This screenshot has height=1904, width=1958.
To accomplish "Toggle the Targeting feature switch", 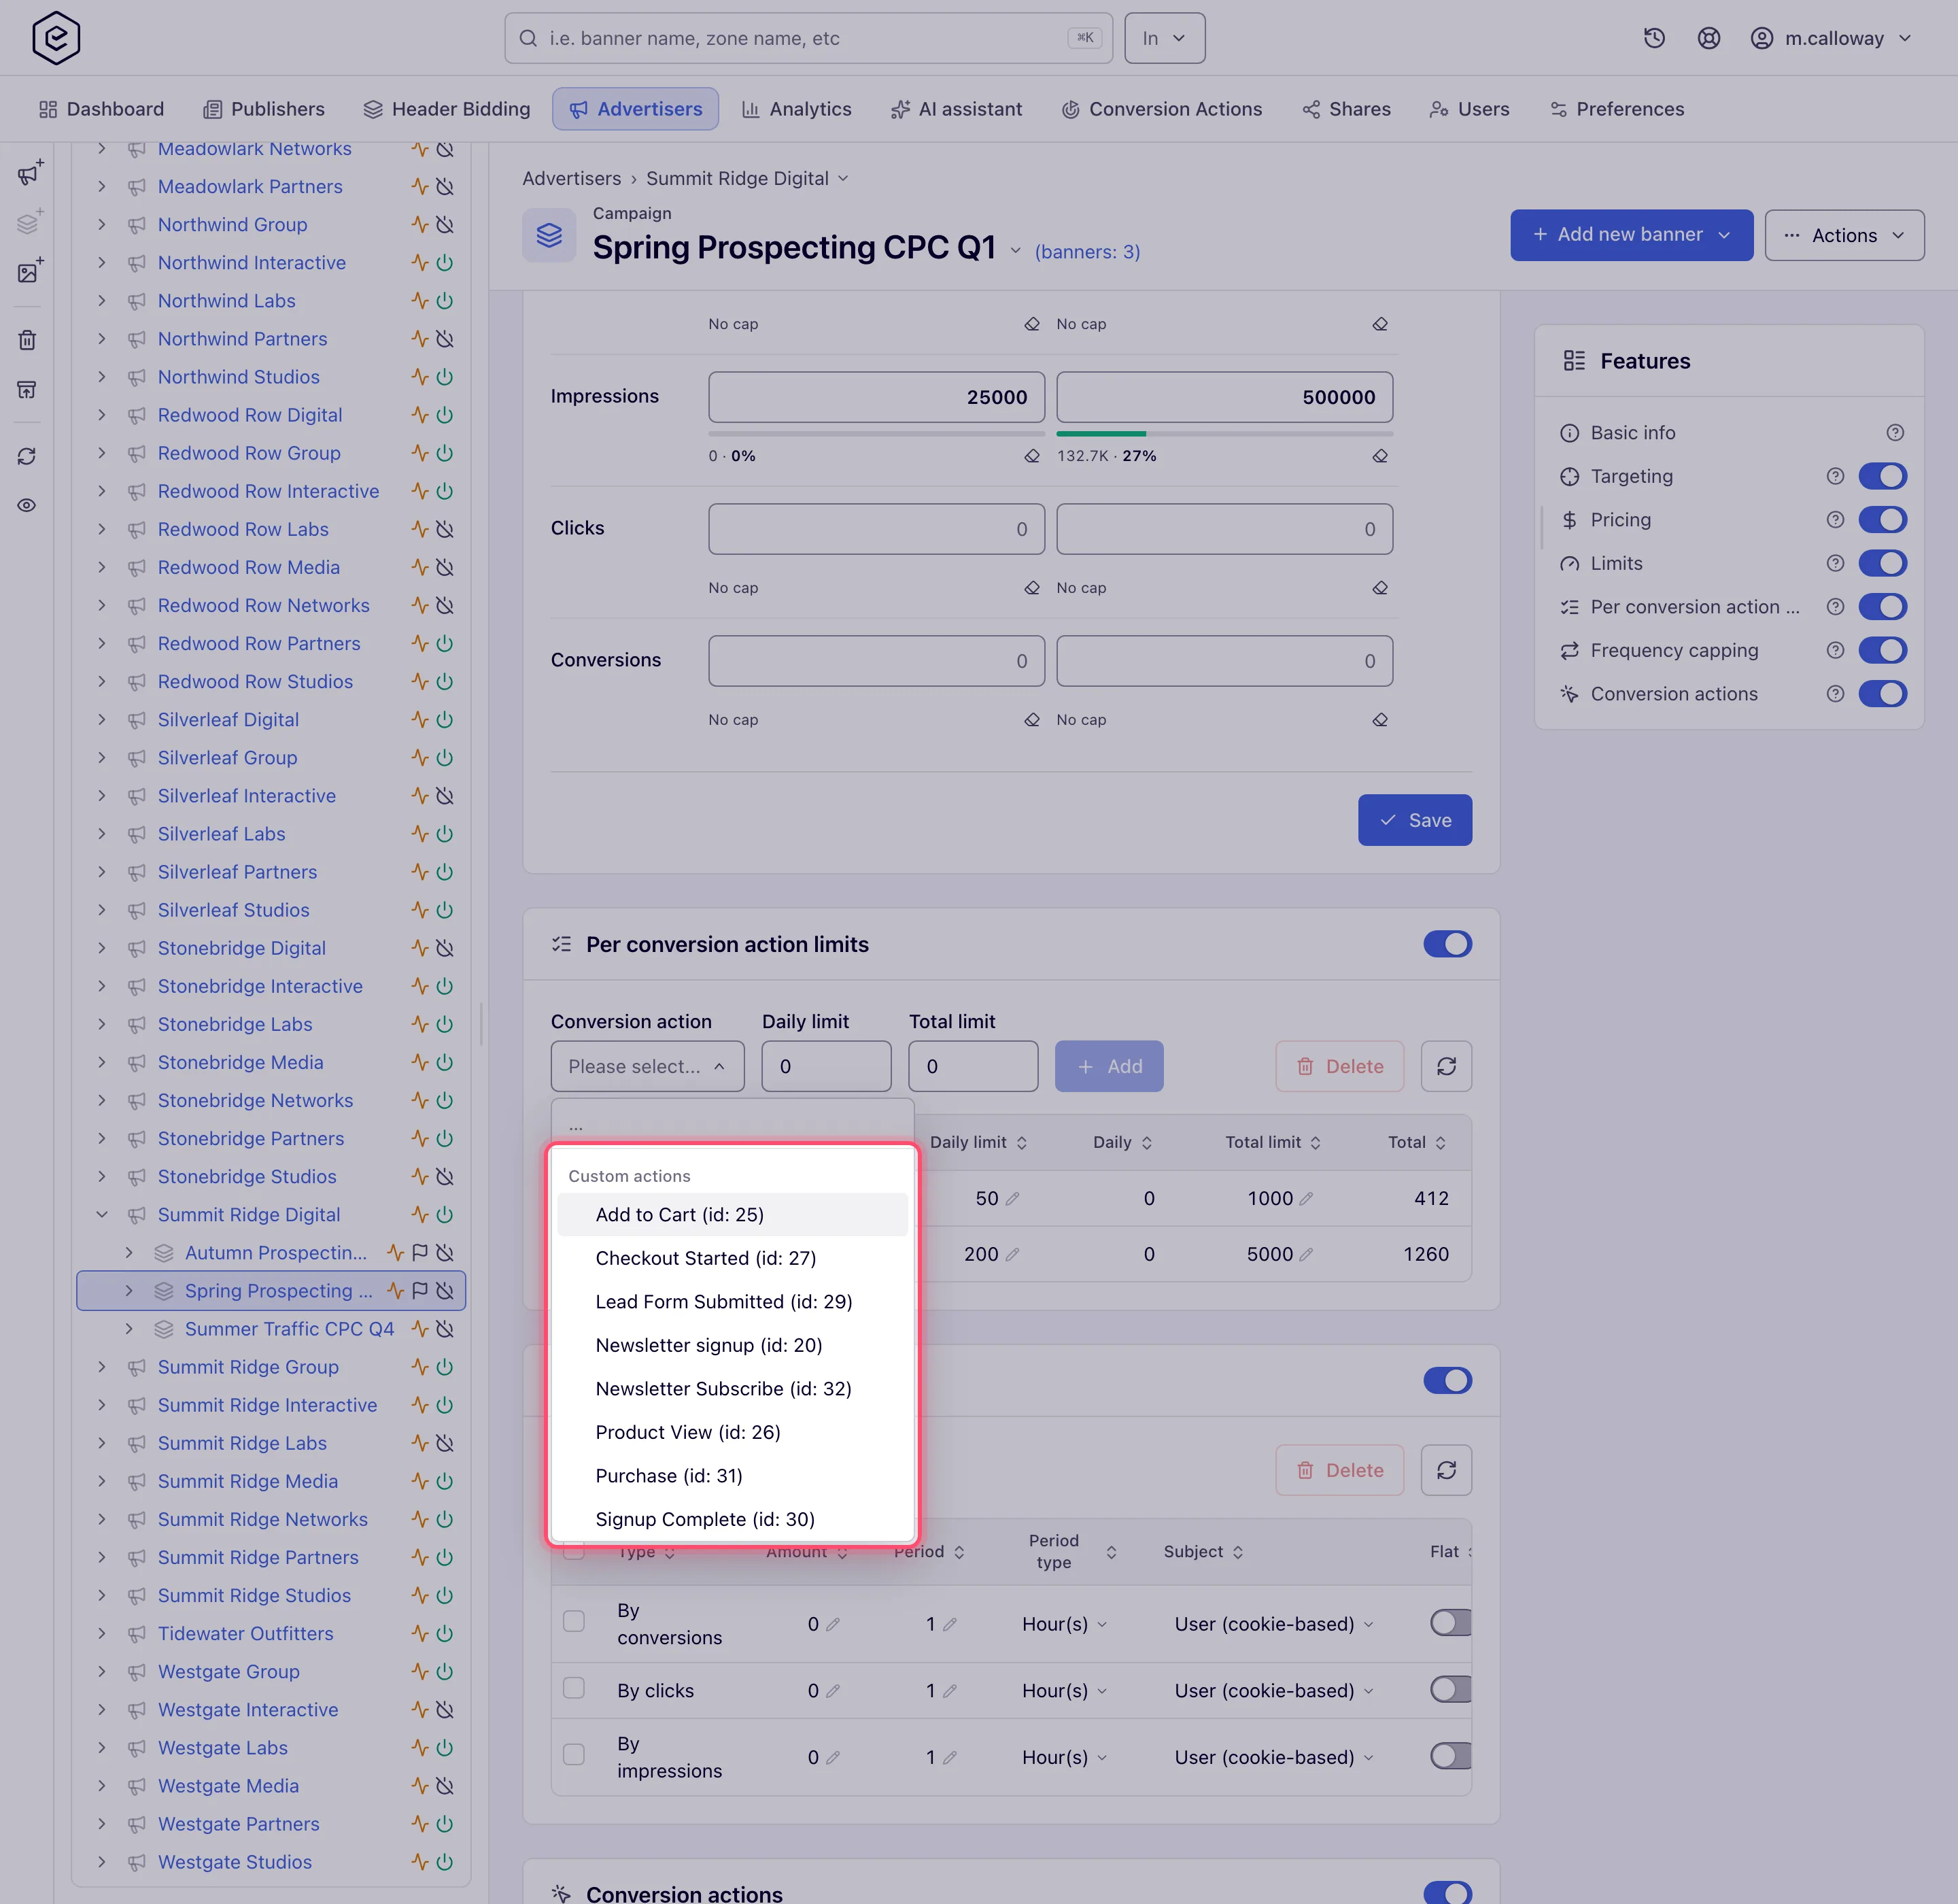I will pos(1882,476).
